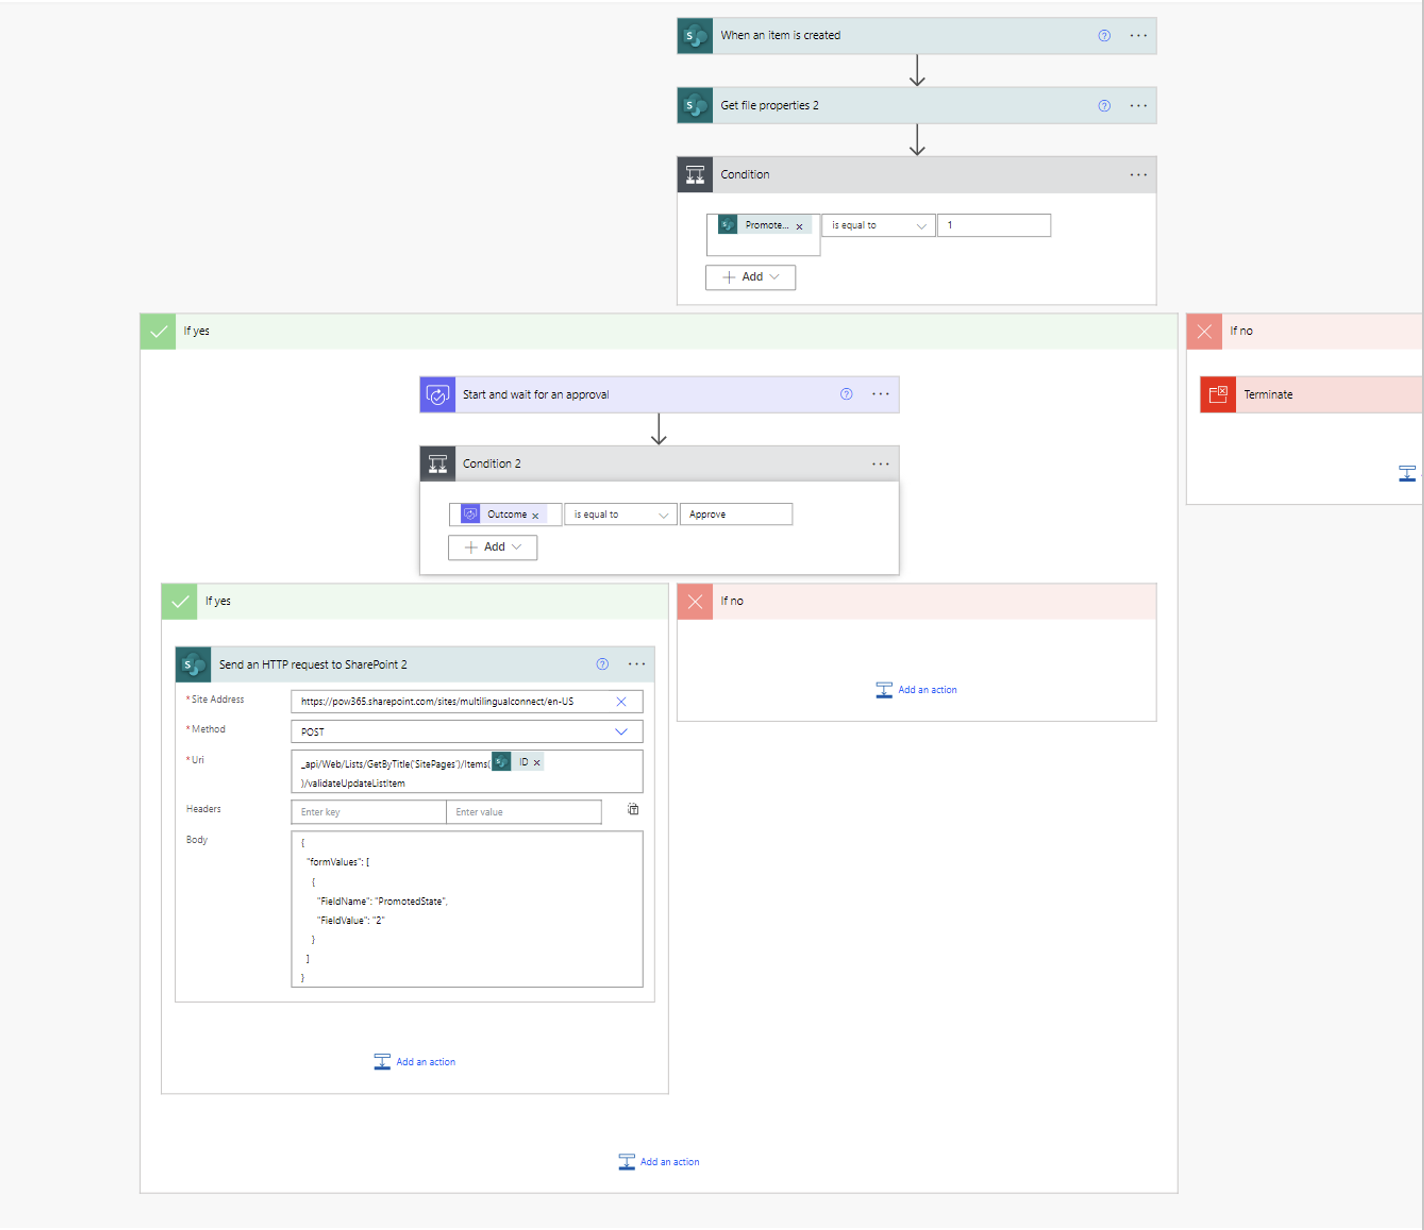Image resolution: width=1424 pixels, height=1230 pixels.
Task: Open help for Start and wait for an approval
Action: point(846,394)
